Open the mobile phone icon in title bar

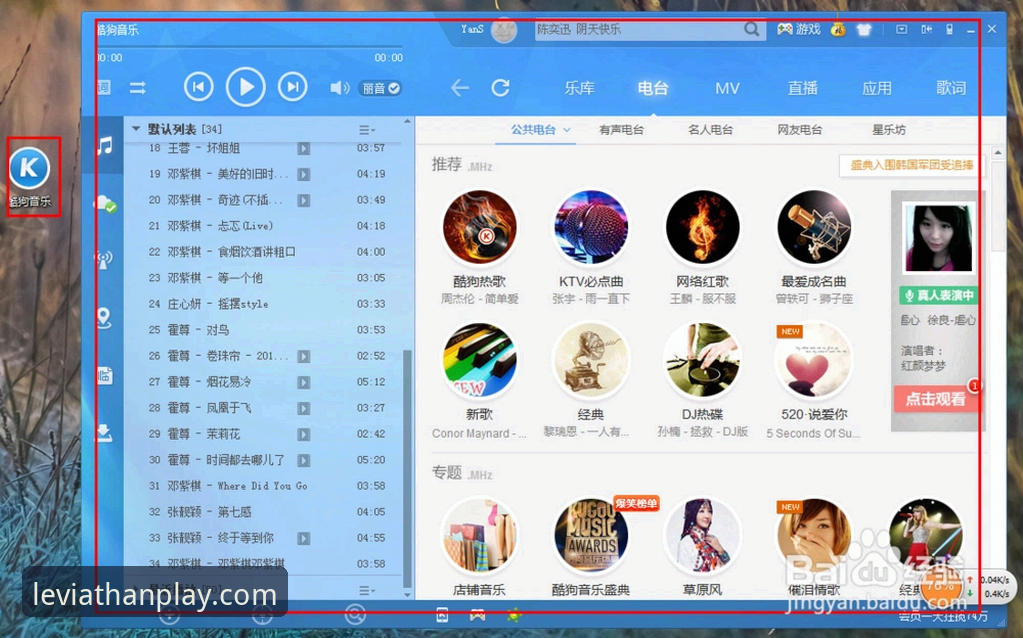click(x=949, y=29)
